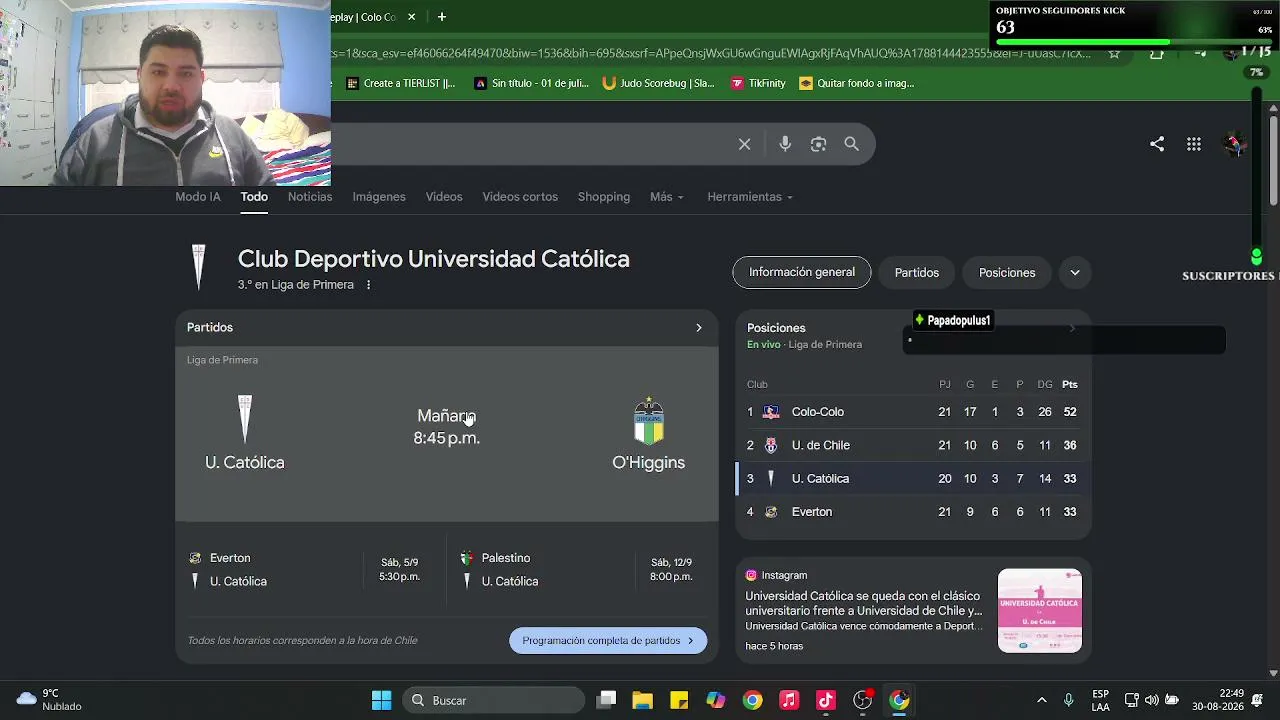This screenshot has height=720, width=1280.
Task: Click the U. de Chile crest in standings
Action: coord(771,445)
